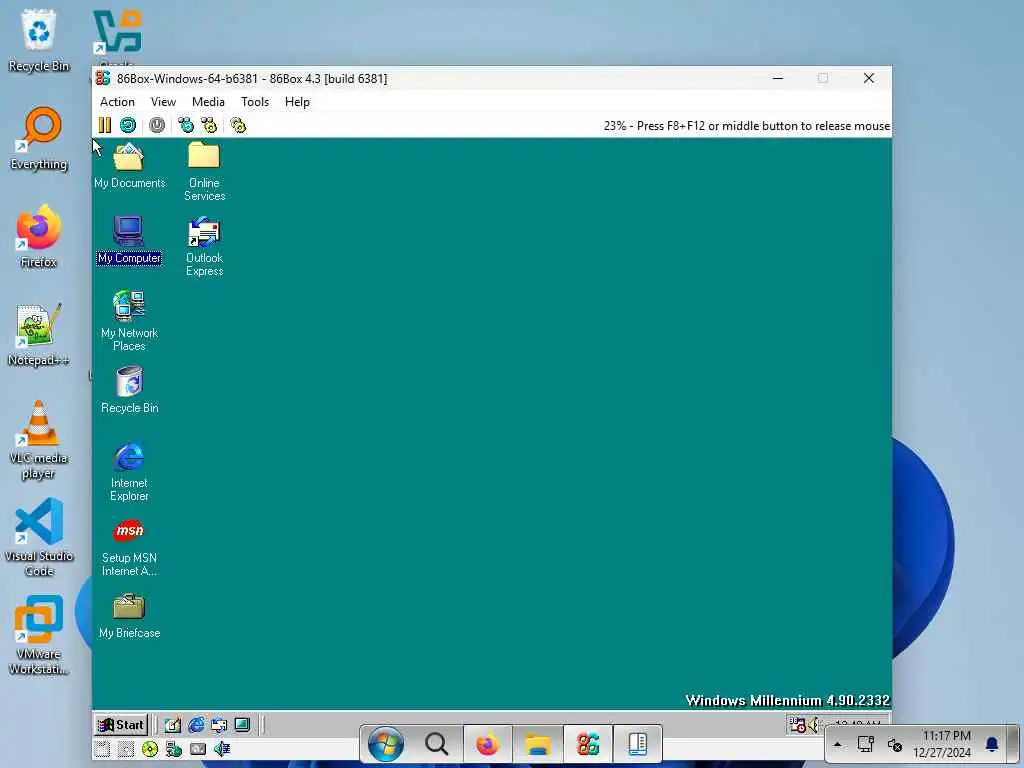The image size is (1024, 768).
Task: Expand the host tray hidden icons arrow
Action: [x=838, y=744]
